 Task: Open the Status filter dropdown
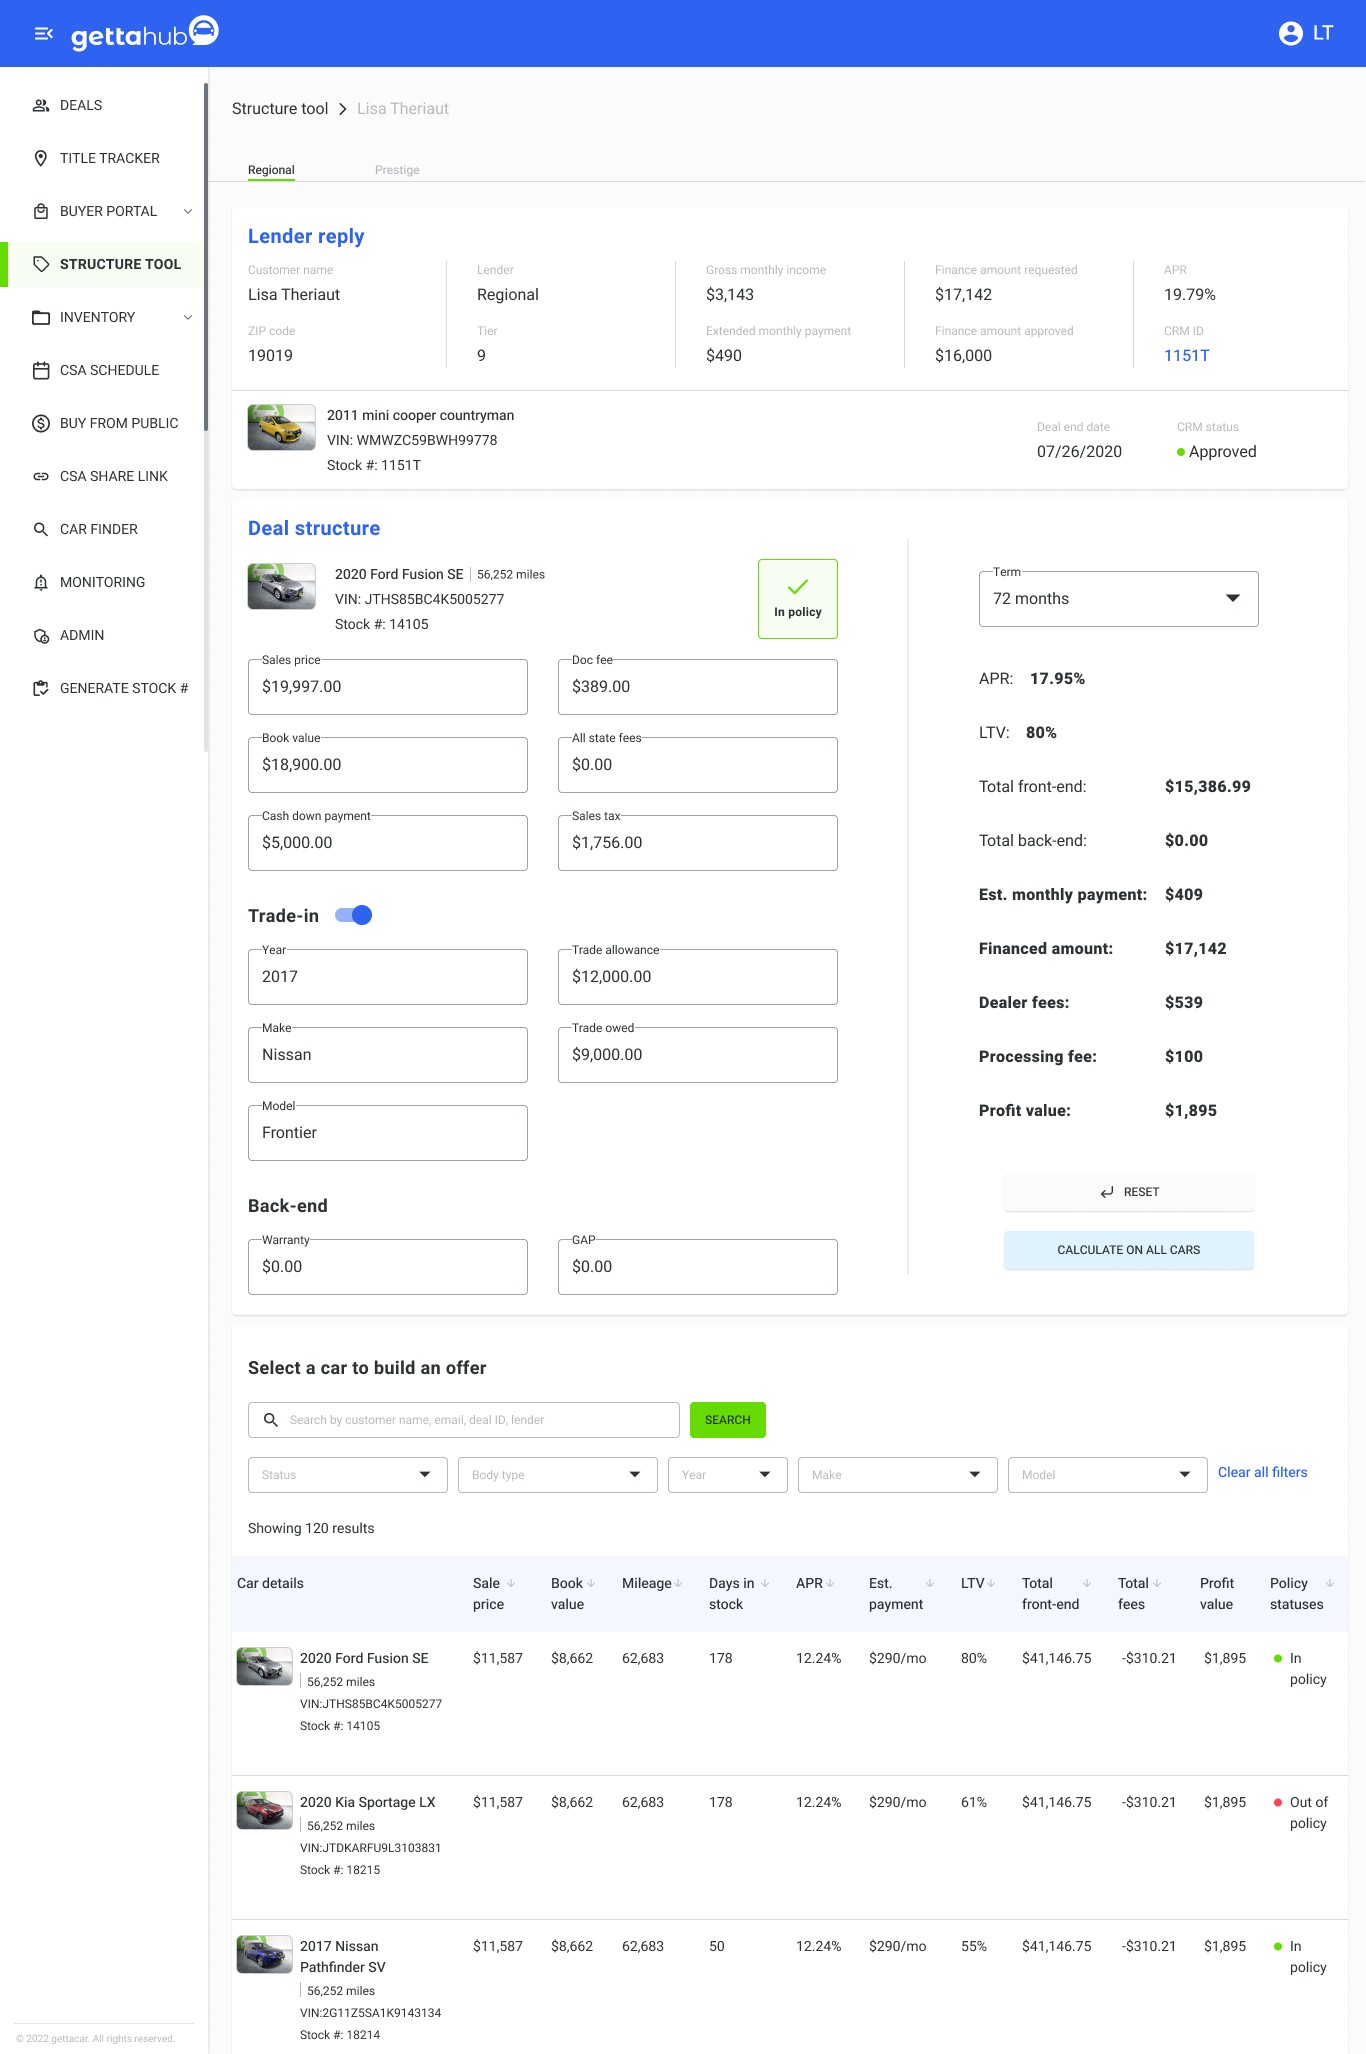coord(348,1475)
